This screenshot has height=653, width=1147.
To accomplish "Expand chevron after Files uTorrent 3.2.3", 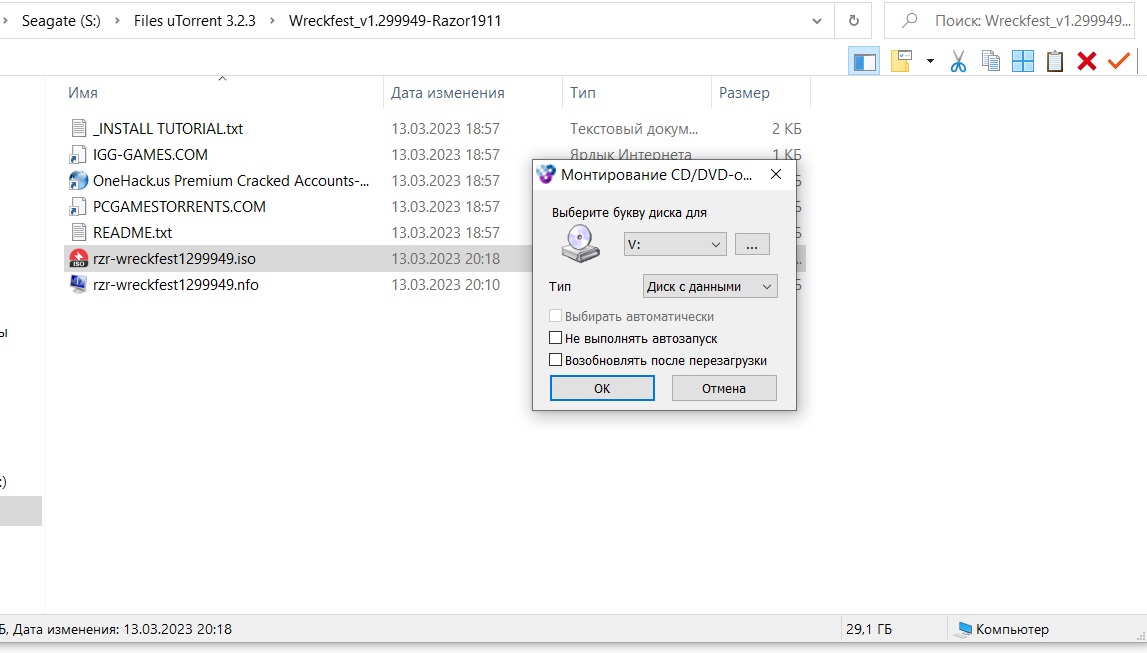I will [272, 20].
